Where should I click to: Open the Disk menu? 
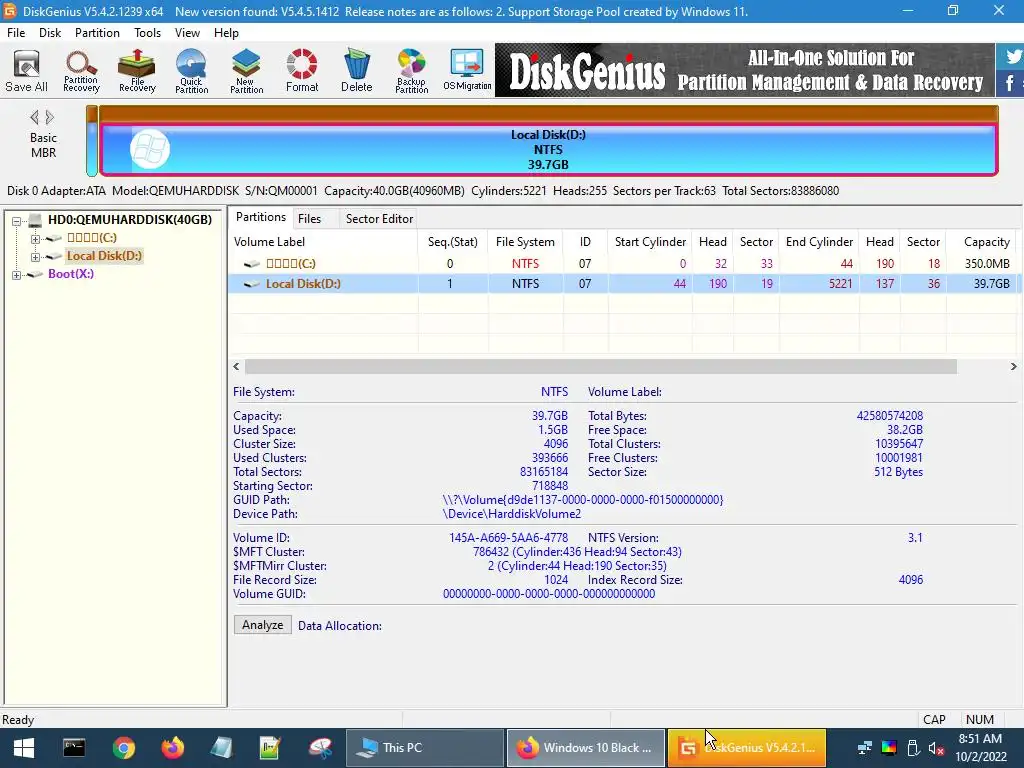[50, 33]
